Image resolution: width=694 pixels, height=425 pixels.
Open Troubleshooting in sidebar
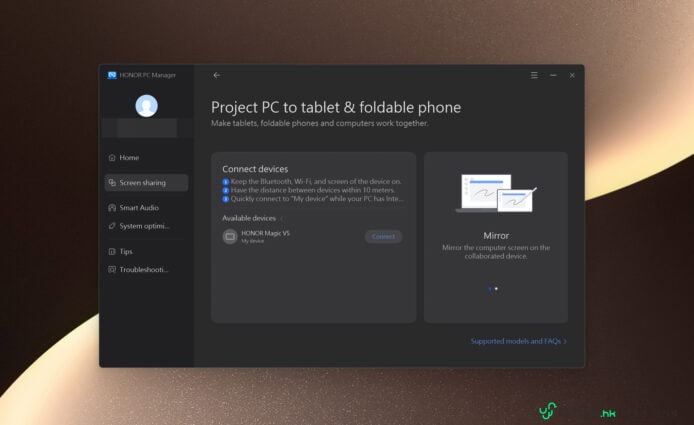click(x=147, y=270)
